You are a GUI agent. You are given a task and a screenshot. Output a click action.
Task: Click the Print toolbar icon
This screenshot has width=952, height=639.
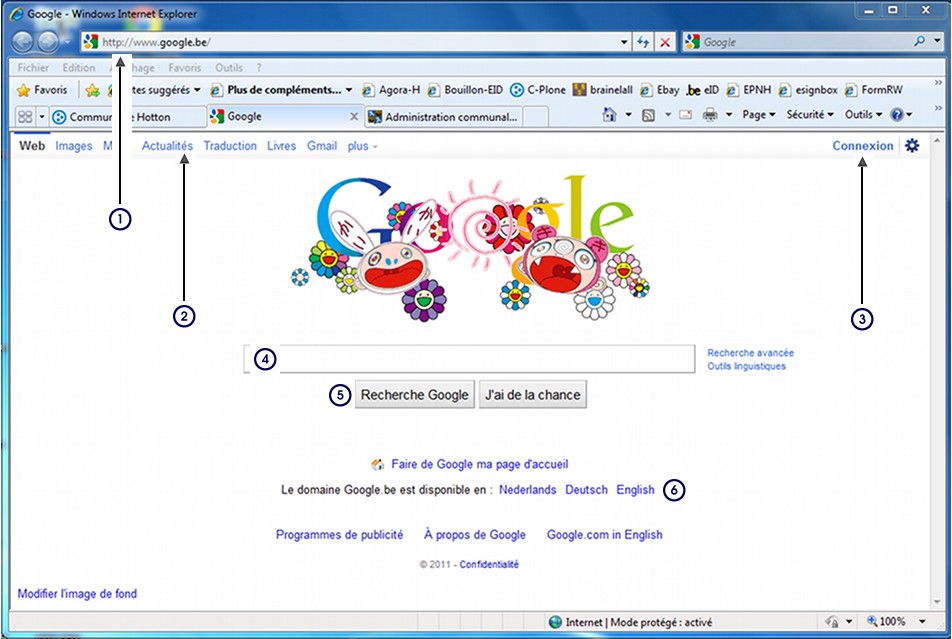pyautogui.click(x=709, y=115)
